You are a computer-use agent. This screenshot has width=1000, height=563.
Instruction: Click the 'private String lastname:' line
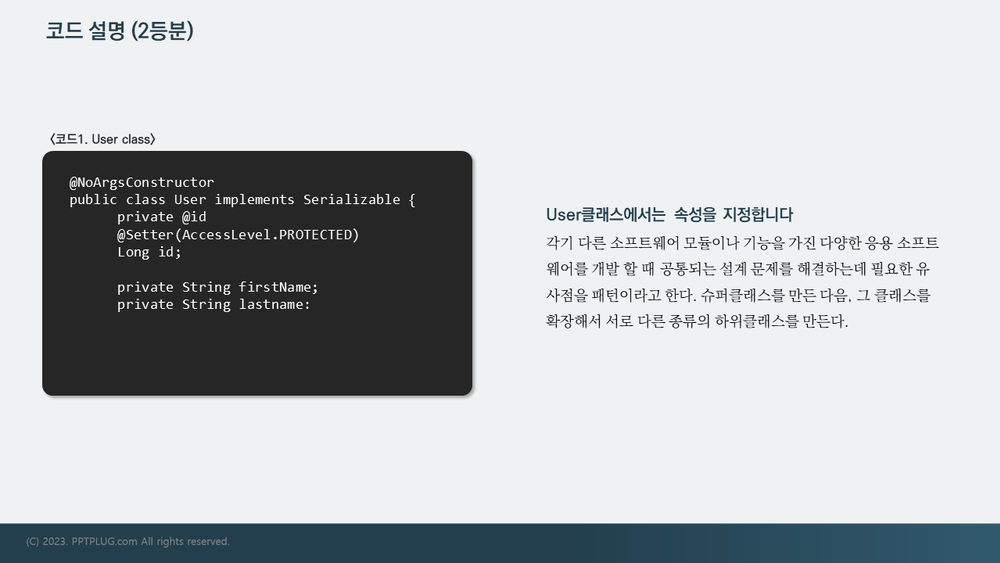click(x=214, y=304)
